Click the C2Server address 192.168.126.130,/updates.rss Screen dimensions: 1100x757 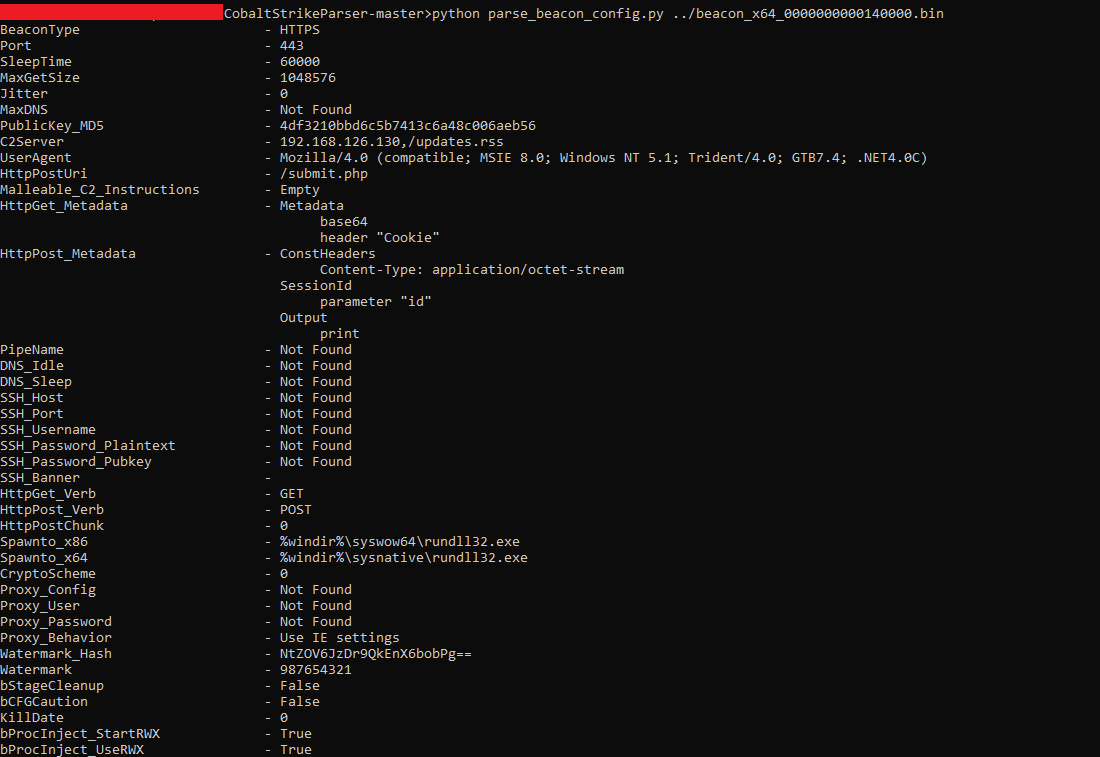392,142
